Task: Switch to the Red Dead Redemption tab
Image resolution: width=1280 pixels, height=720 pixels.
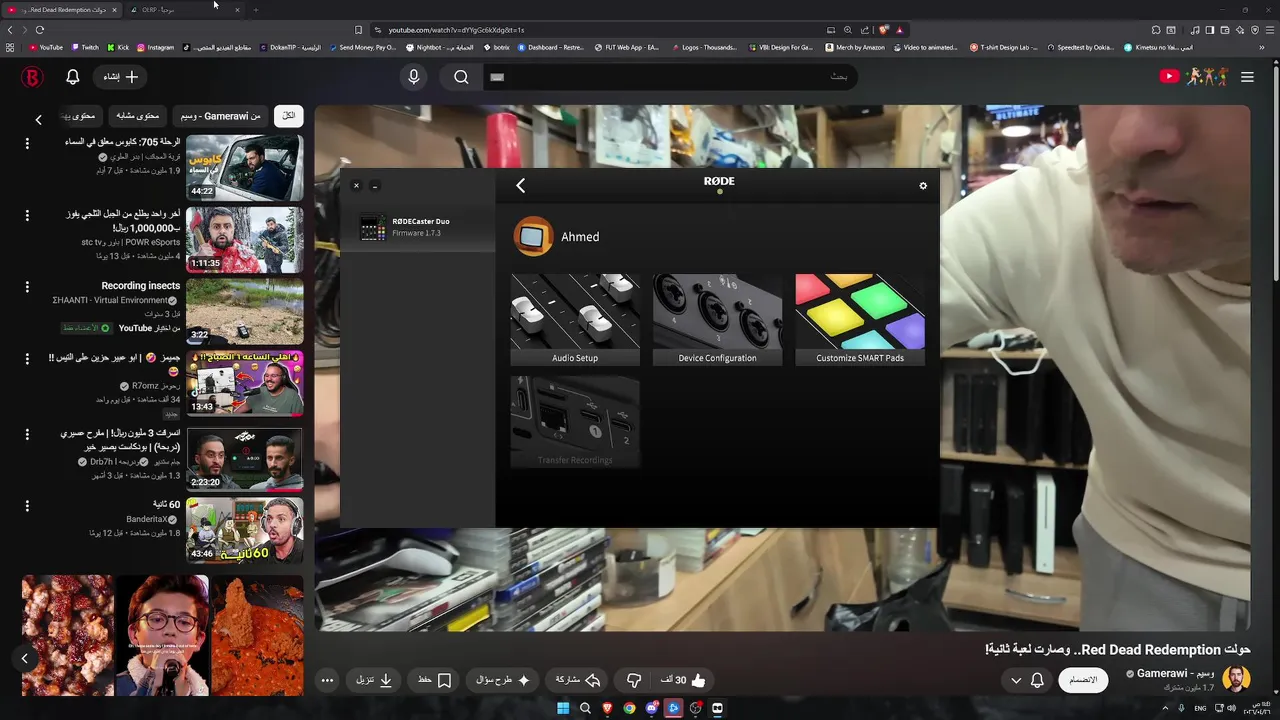Action: pos(60,10)
